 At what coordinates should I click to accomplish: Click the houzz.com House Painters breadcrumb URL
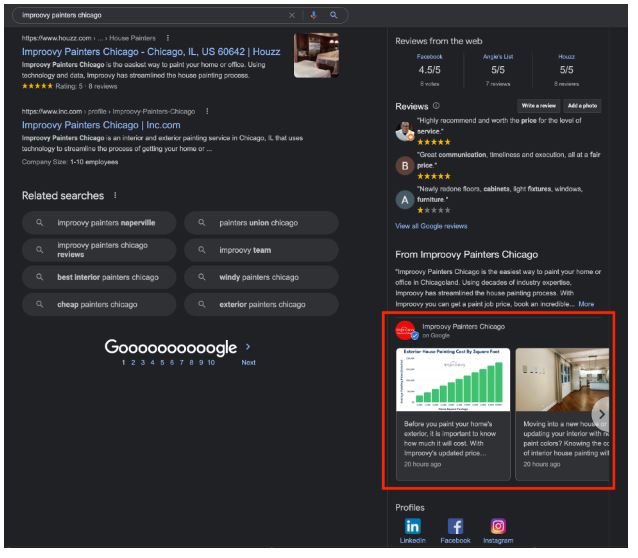(x=90, y=38)
